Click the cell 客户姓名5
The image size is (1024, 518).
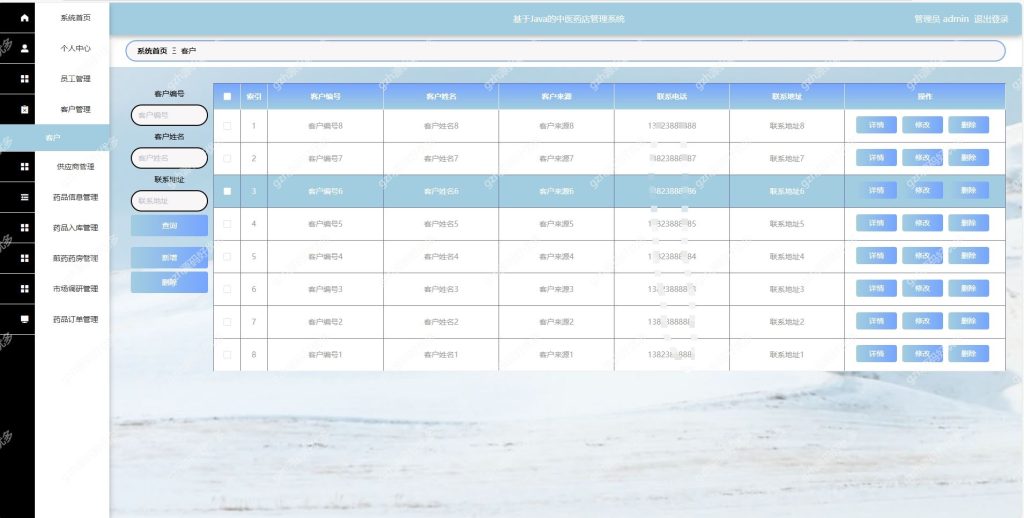click(441, 224)
